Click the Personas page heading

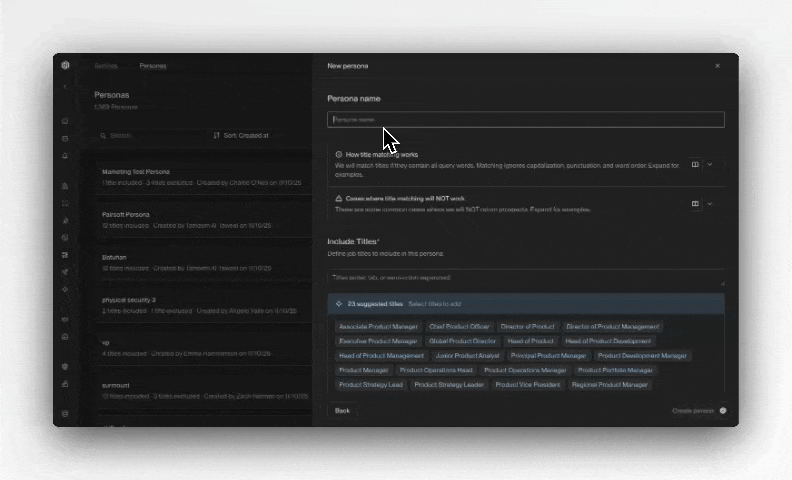(x=112, y=95)
